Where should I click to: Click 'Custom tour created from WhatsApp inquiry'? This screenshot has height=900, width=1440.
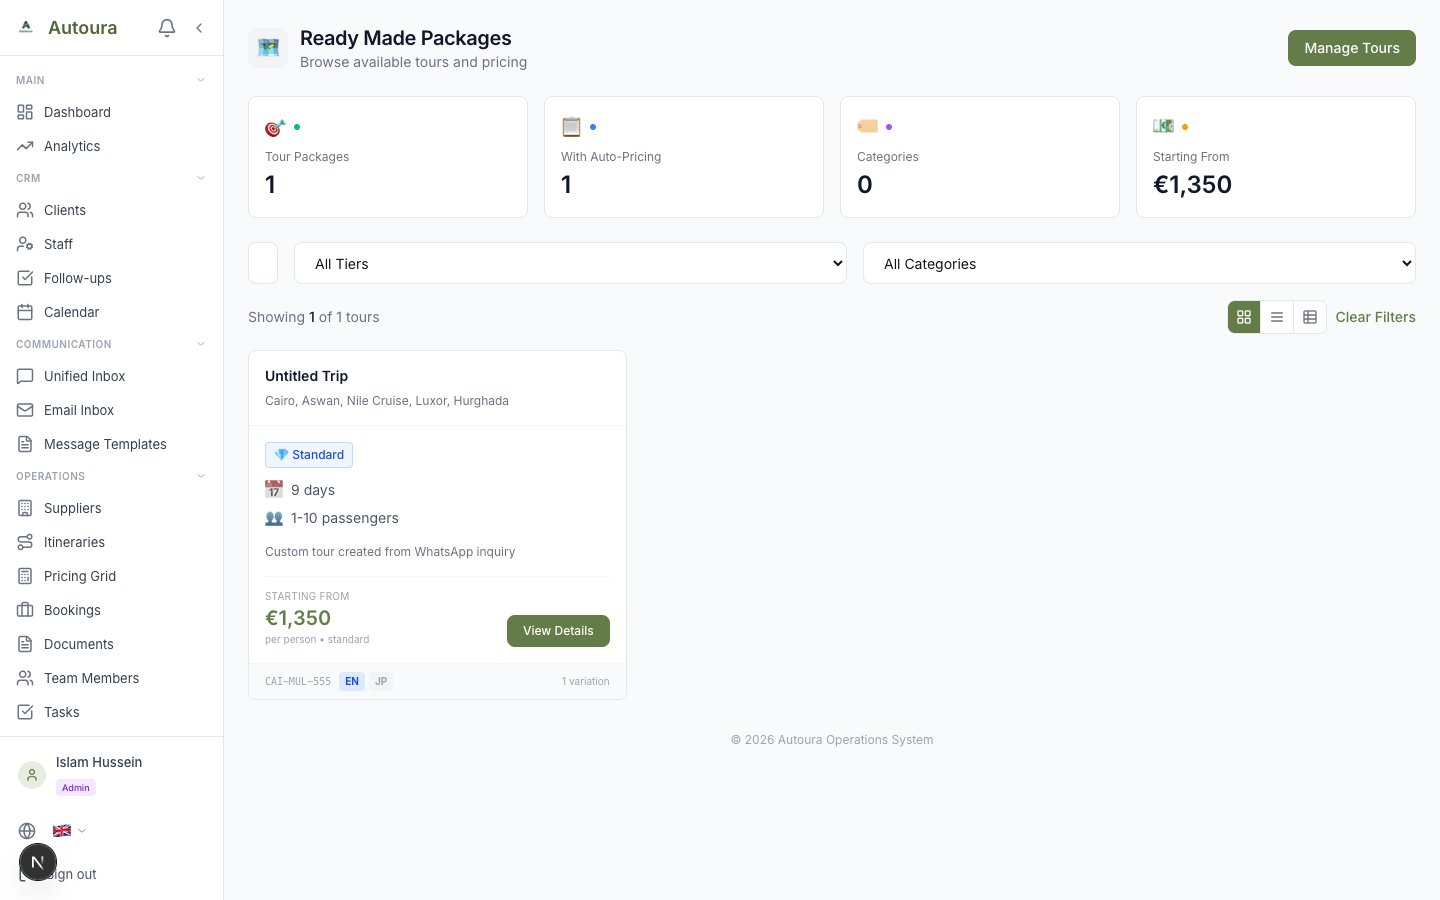[x=390, y=552]
